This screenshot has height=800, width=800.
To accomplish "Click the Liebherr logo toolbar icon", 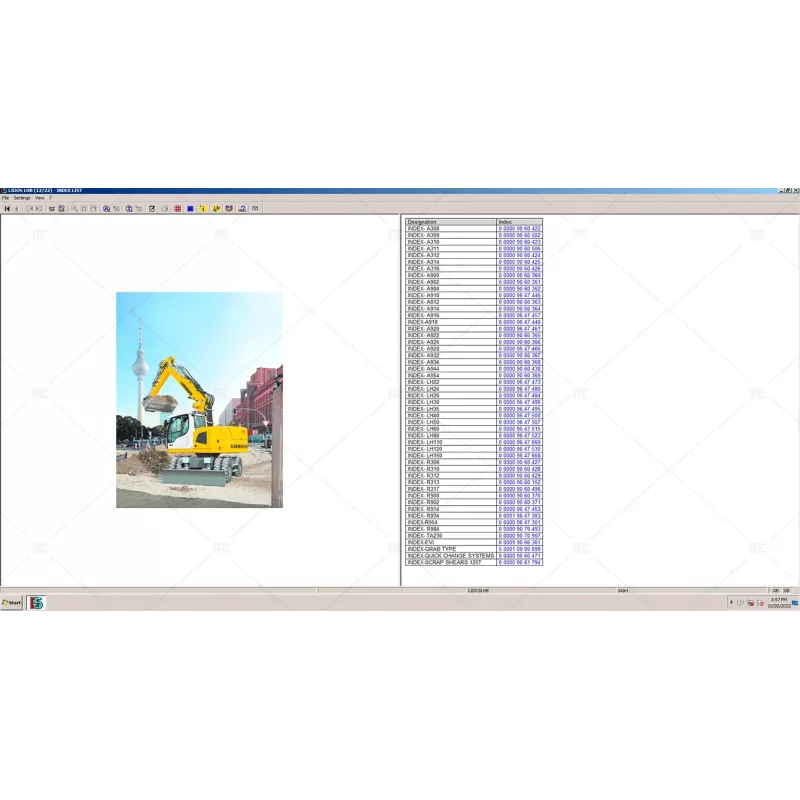I will [229, 207].
